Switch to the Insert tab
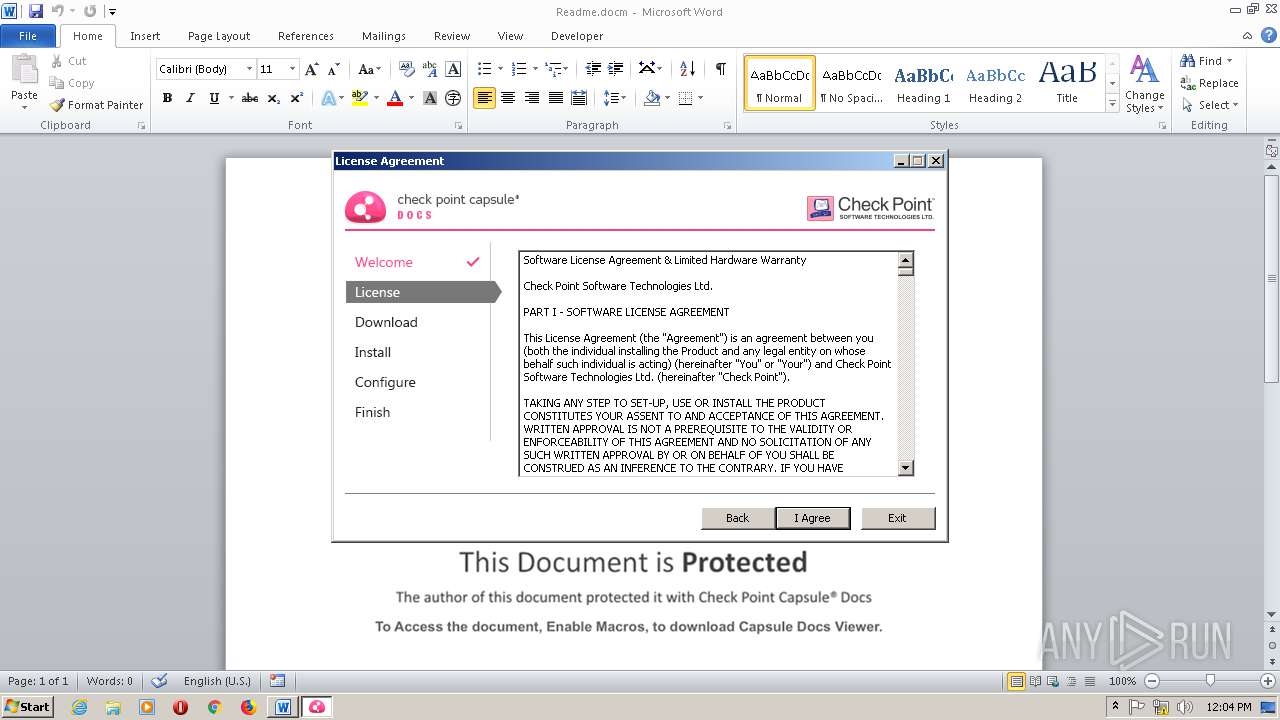 point(145,36)
